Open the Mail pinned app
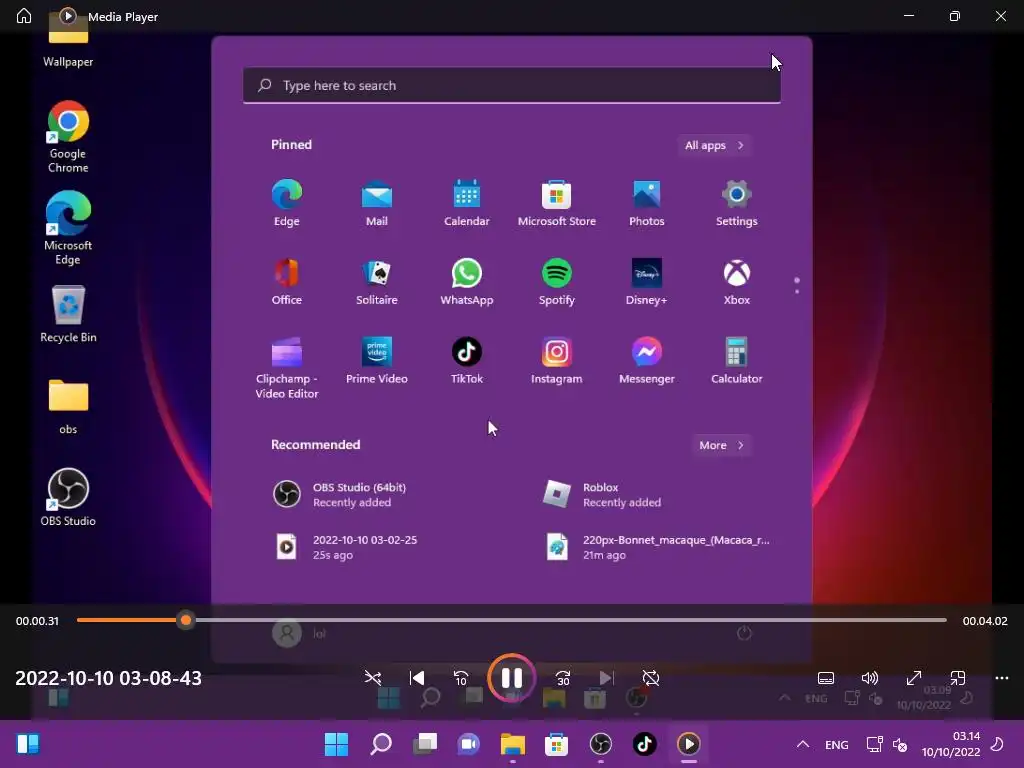1024x768 pixels. pos(377,202)
